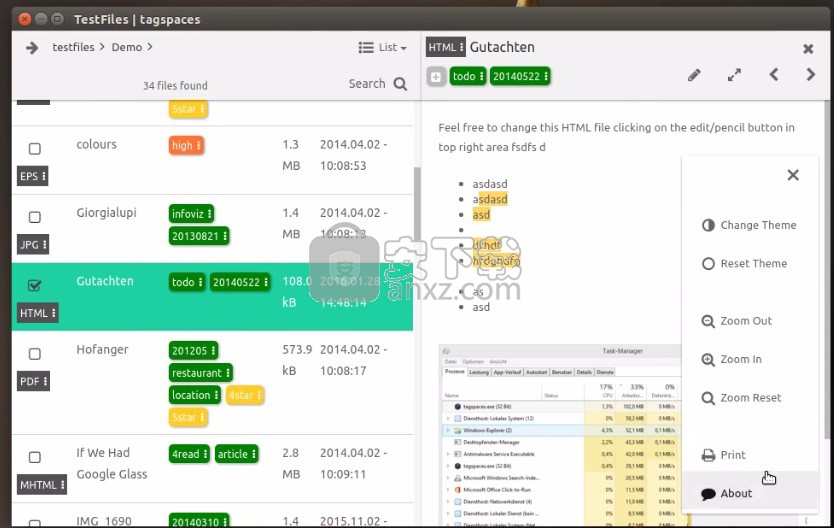Screen dimensions: 834x528
Task: Open HTML type menu in viewer header
Action: 446,47
